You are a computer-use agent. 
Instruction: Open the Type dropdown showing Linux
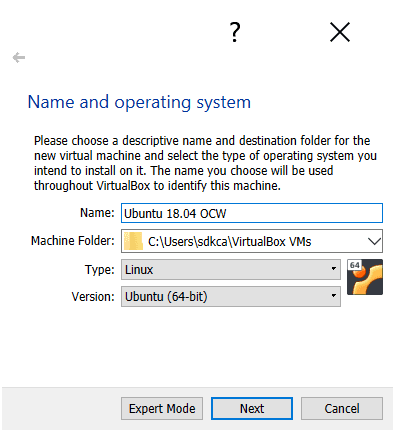coord(231,269)
